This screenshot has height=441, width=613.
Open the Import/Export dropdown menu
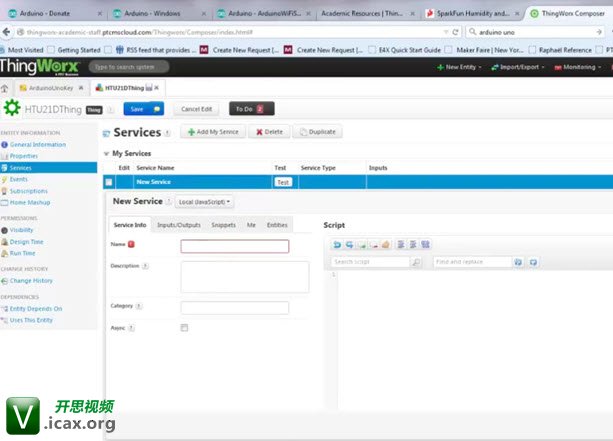point(518,67)
